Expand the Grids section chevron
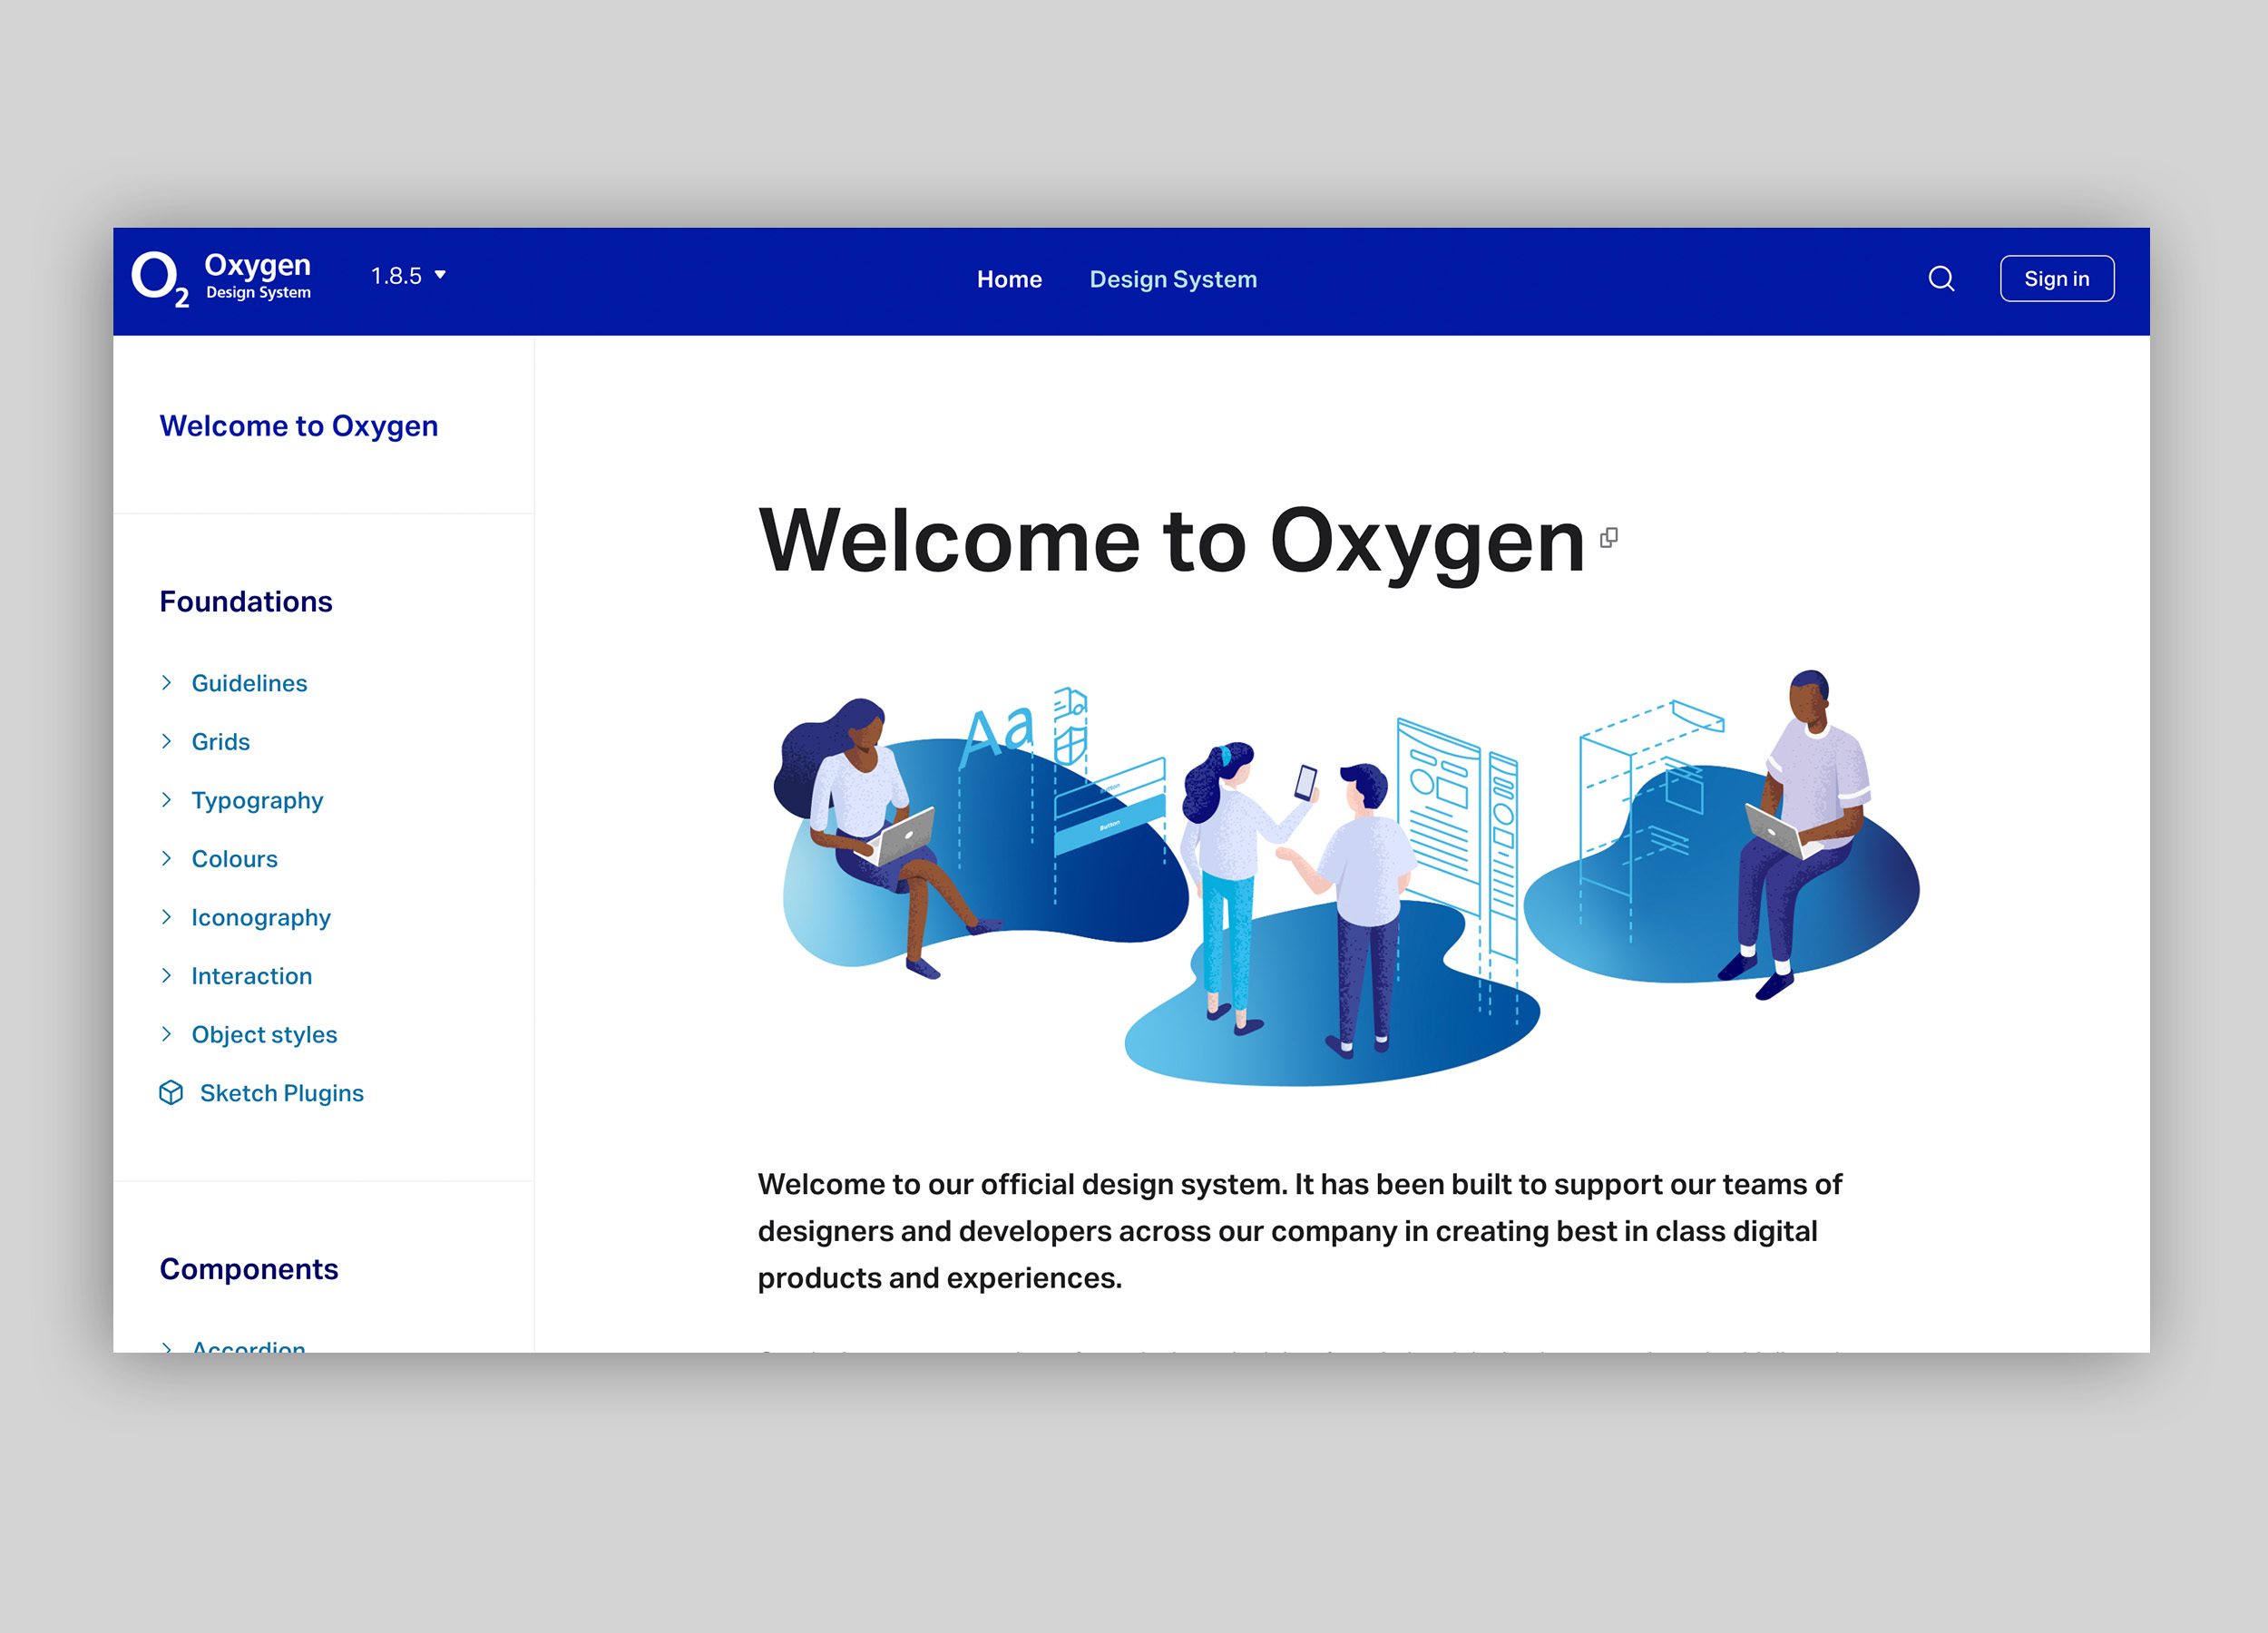The width and height of the screenshot is (2268, 1633). (167, 741)
